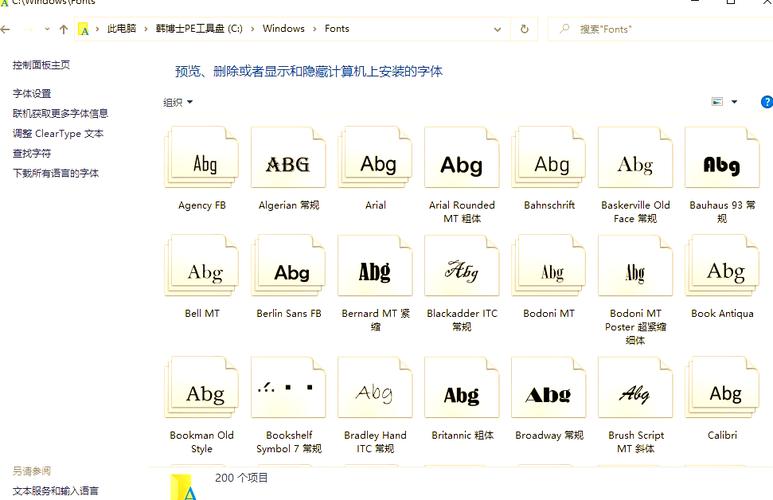Screen dimensions: 773x500
Task: Expand chevron after 韩博士PE工具盘 (C:)
Action: pyautogui.click(x=252, y=29)
